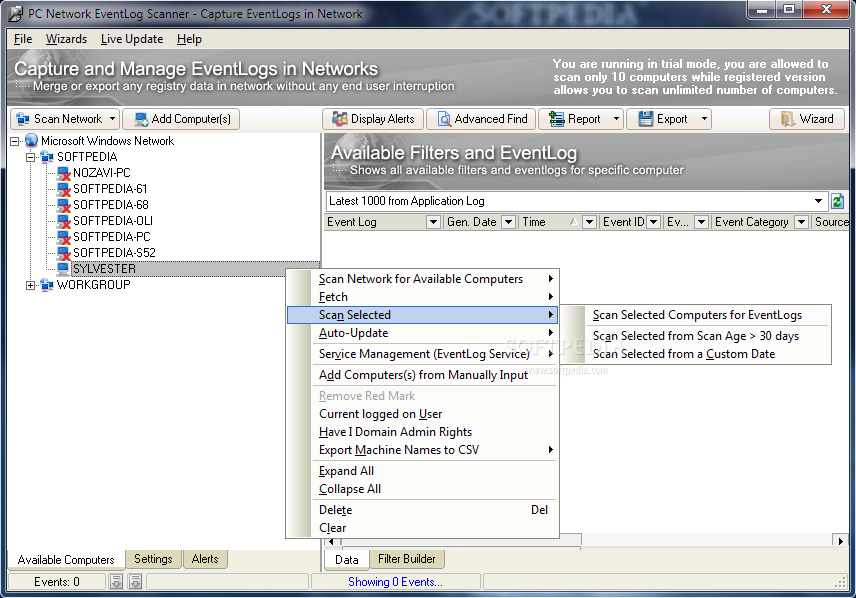Select Scan Selected from a Custom Date
Image resolution: width=856 pixels, height=598 pixels.
696,354
